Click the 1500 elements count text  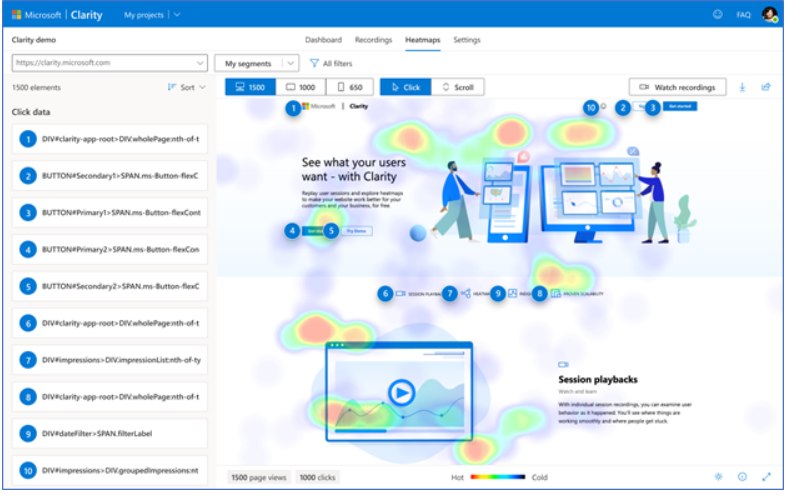36,87
